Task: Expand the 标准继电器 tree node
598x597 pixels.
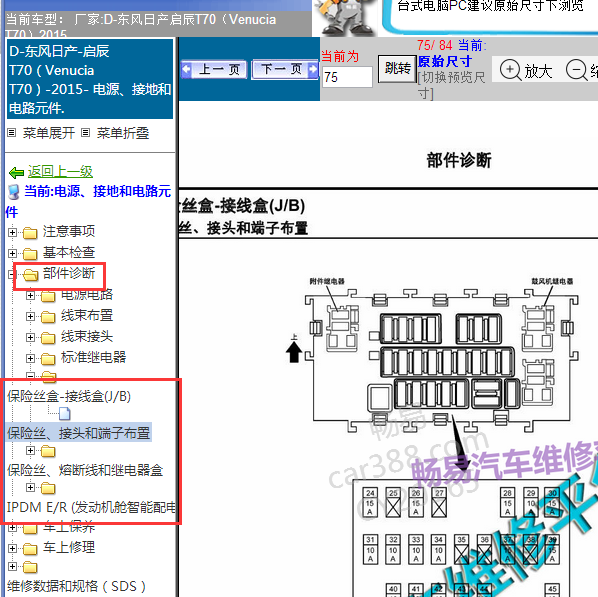Action: coord(30,358)
